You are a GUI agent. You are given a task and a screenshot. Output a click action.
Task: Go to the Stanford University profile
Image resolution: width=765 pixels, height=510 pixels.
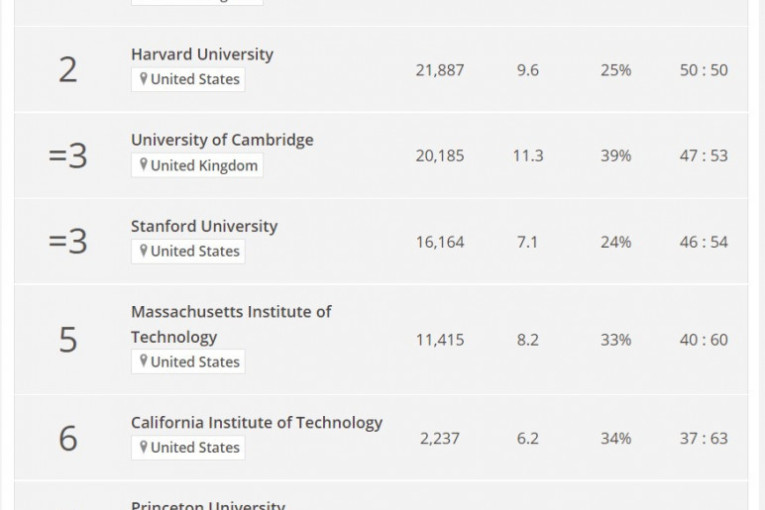(x=204, y=226)
